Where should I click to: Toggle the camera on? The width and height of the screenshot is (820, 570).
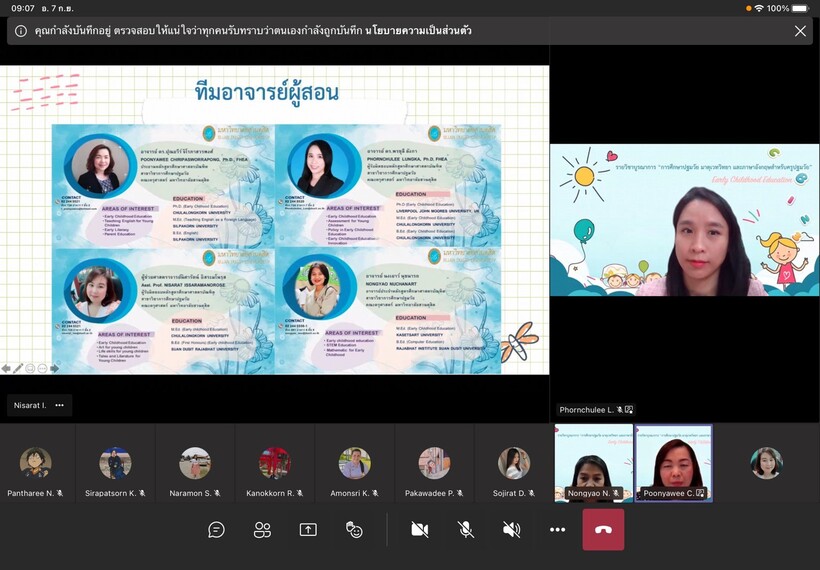tap(420, 530)
